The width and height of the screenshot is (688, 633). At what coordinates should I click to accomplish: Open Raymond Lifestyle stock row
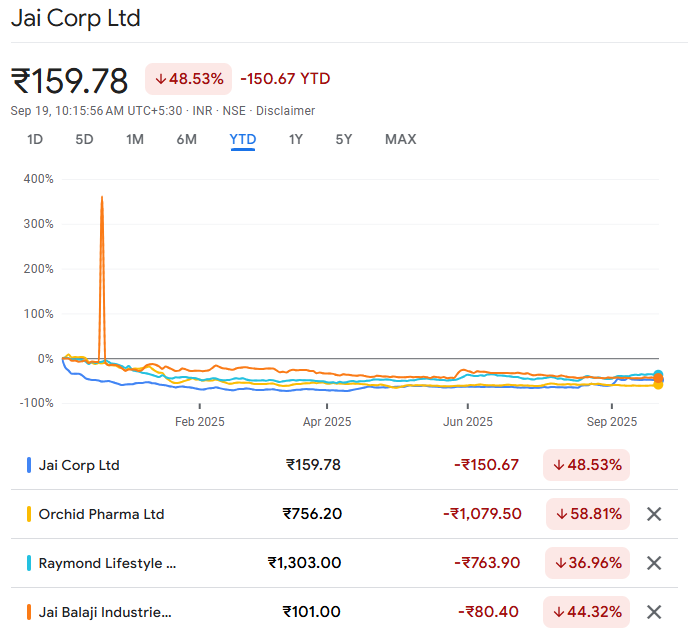[344, 563]
